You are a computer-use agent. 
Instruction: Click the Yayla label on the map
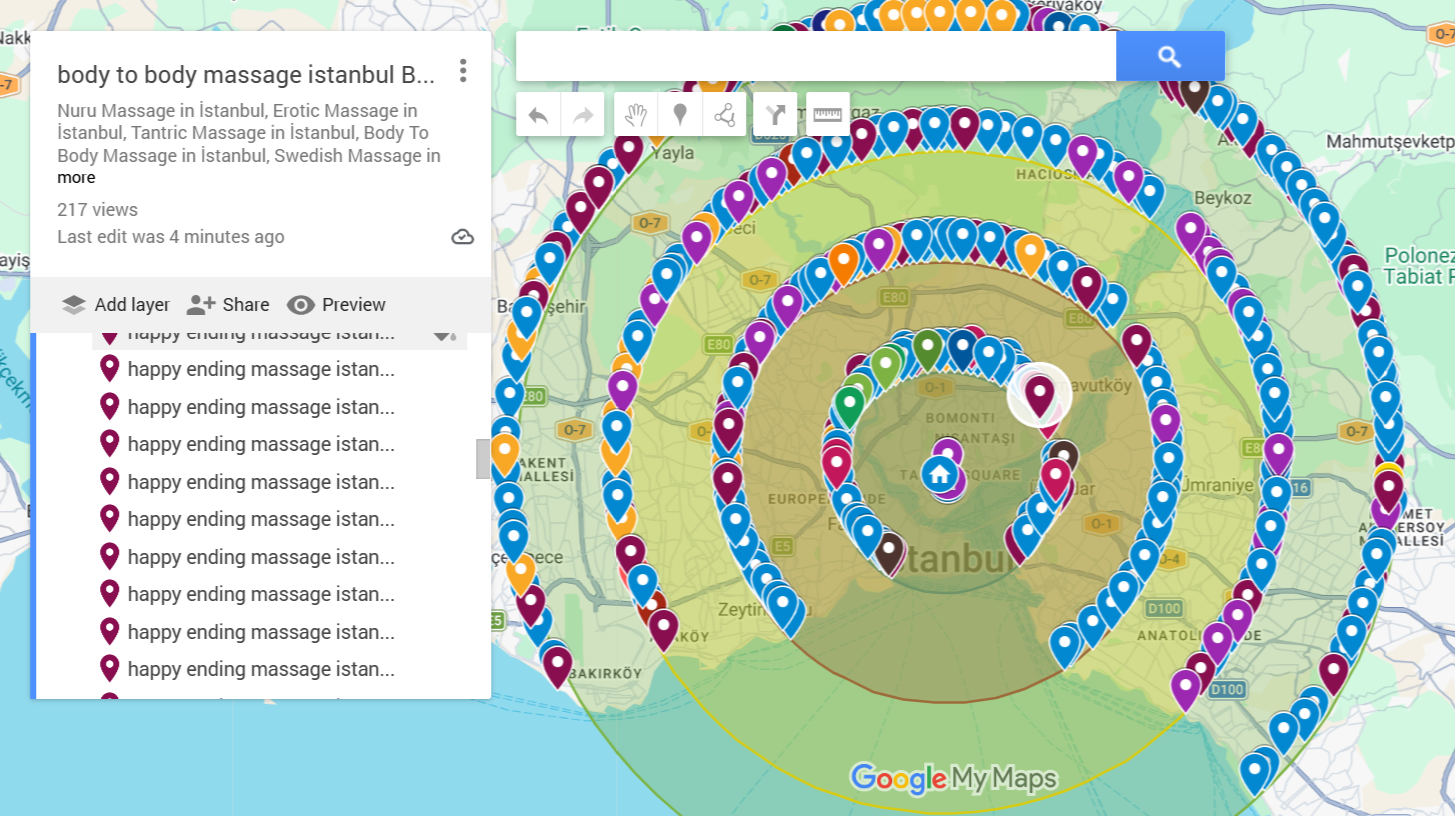tap(672, 153)
